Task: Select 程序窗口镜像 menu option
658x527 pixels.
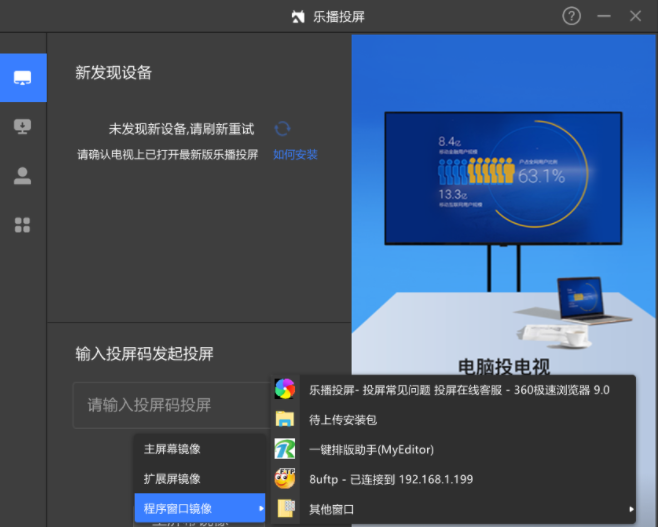Action: [200, 508]
